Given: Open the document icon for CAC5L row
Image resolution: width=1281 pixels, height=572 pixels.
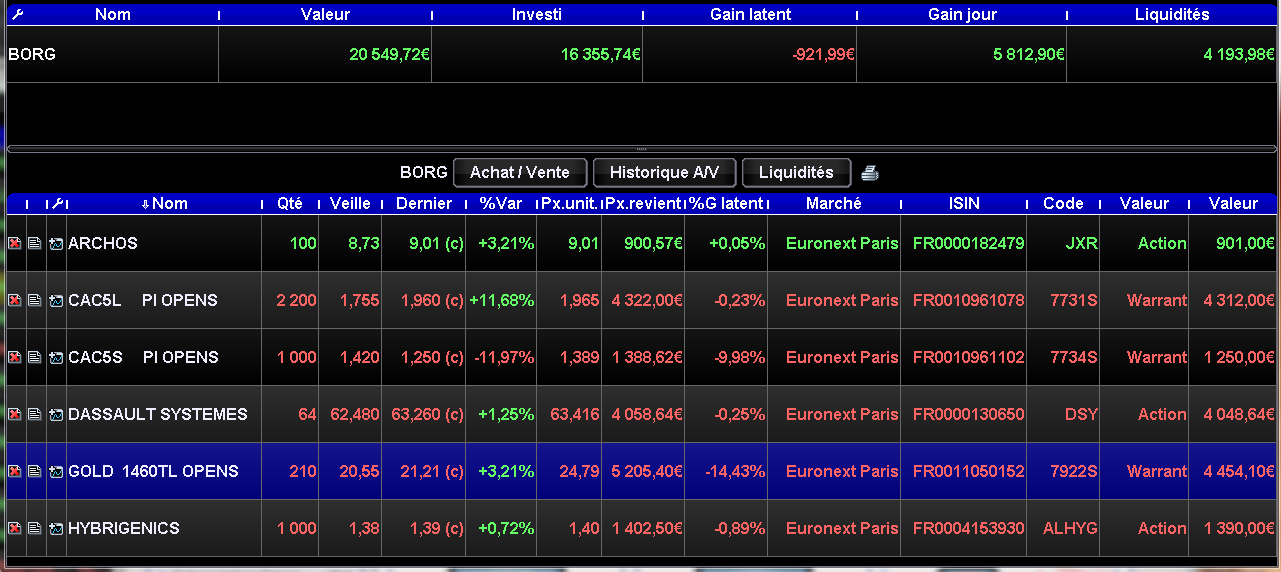Looking at the screenshot, I should (35, 300).
